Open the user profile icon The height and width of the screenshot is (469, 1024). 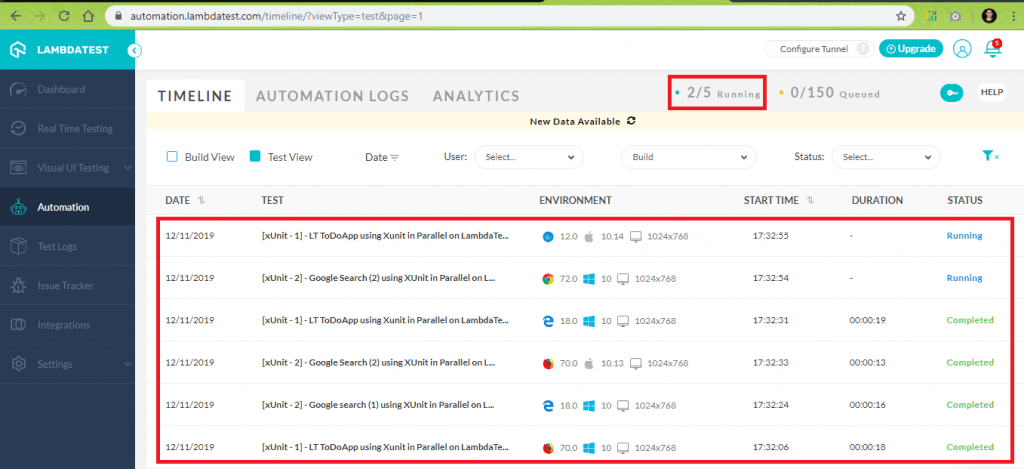pos(962,49)
